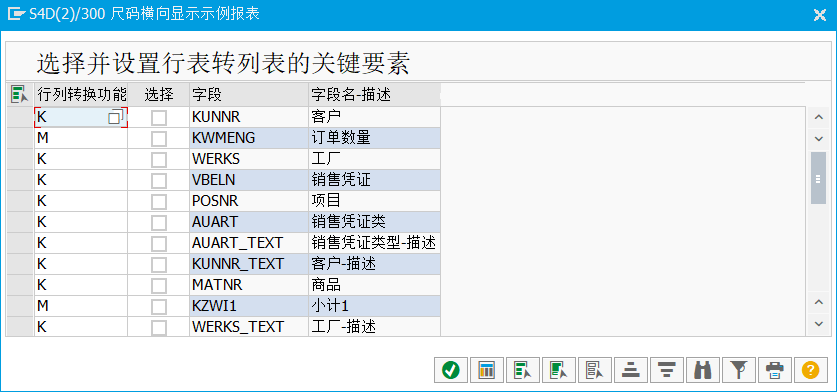
Task: Click the 销售凭证类型-描述 description cell
Action: [x=374, y=243]
